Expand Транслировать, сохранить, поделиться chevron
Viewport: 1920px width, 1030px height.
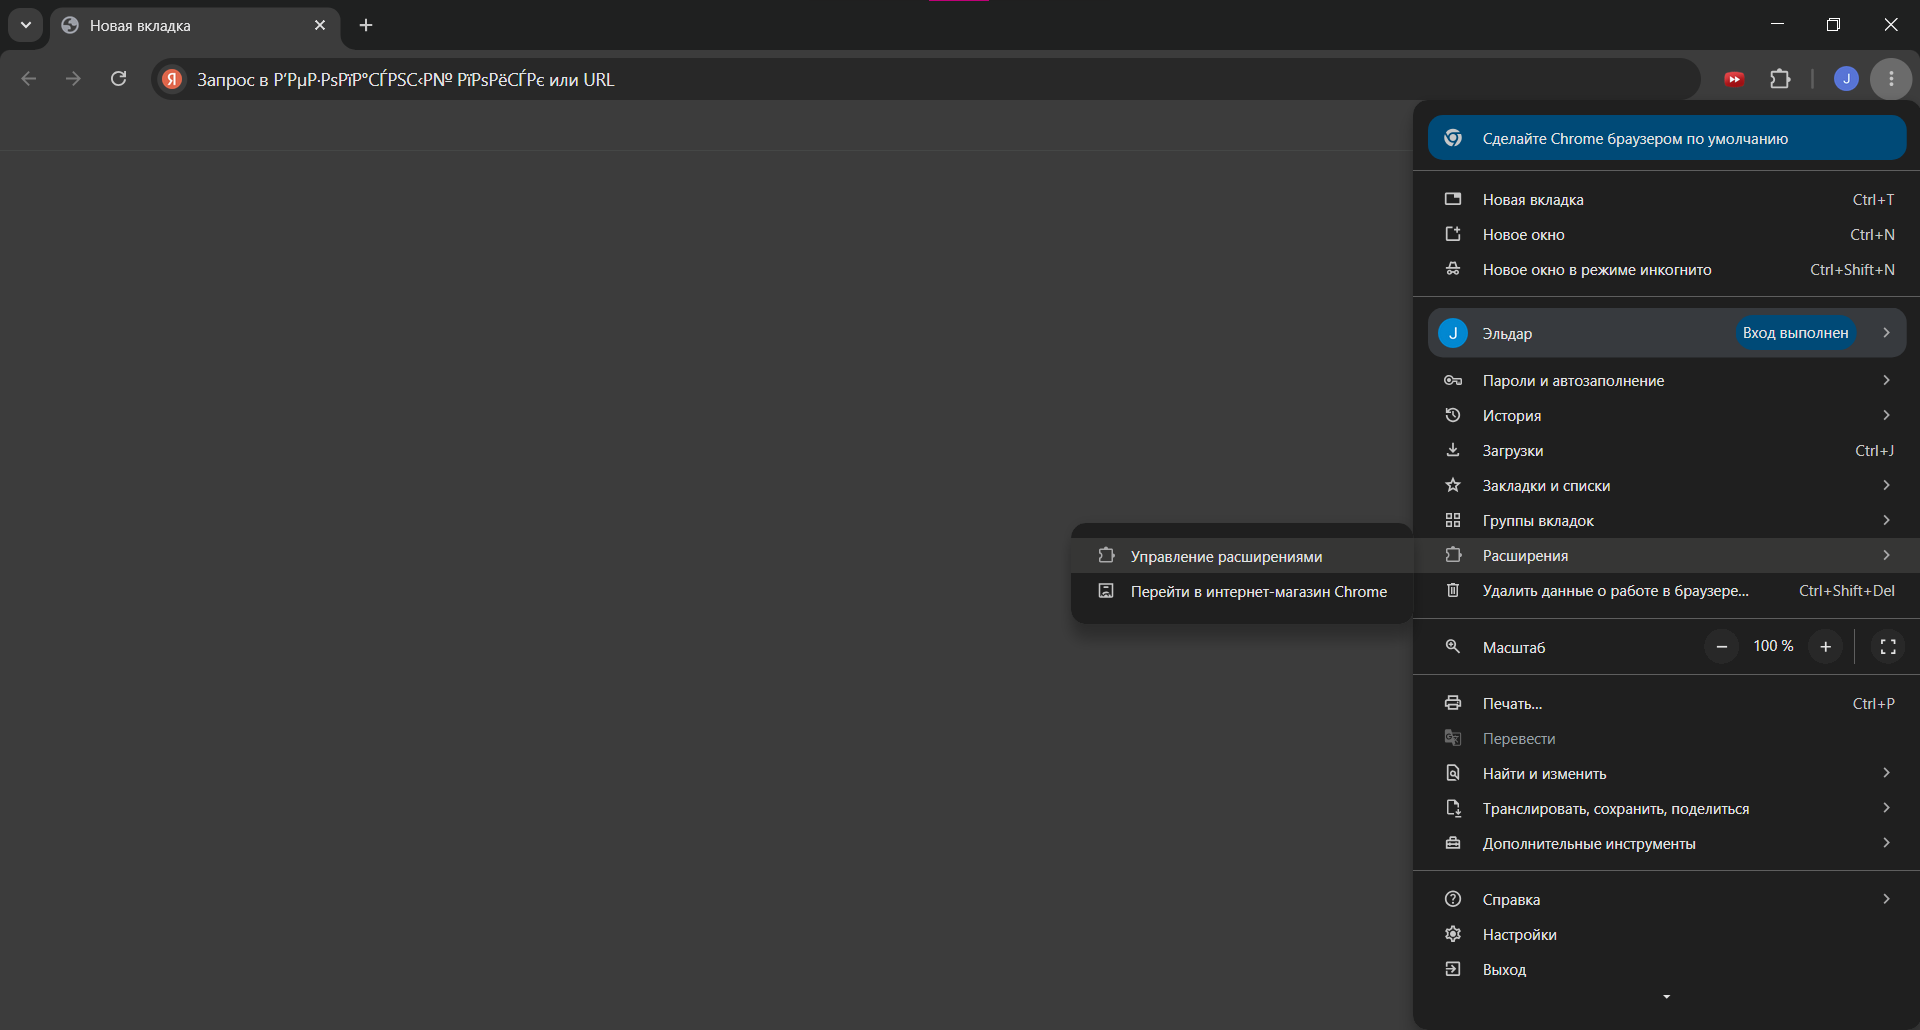coord(1886,808)
